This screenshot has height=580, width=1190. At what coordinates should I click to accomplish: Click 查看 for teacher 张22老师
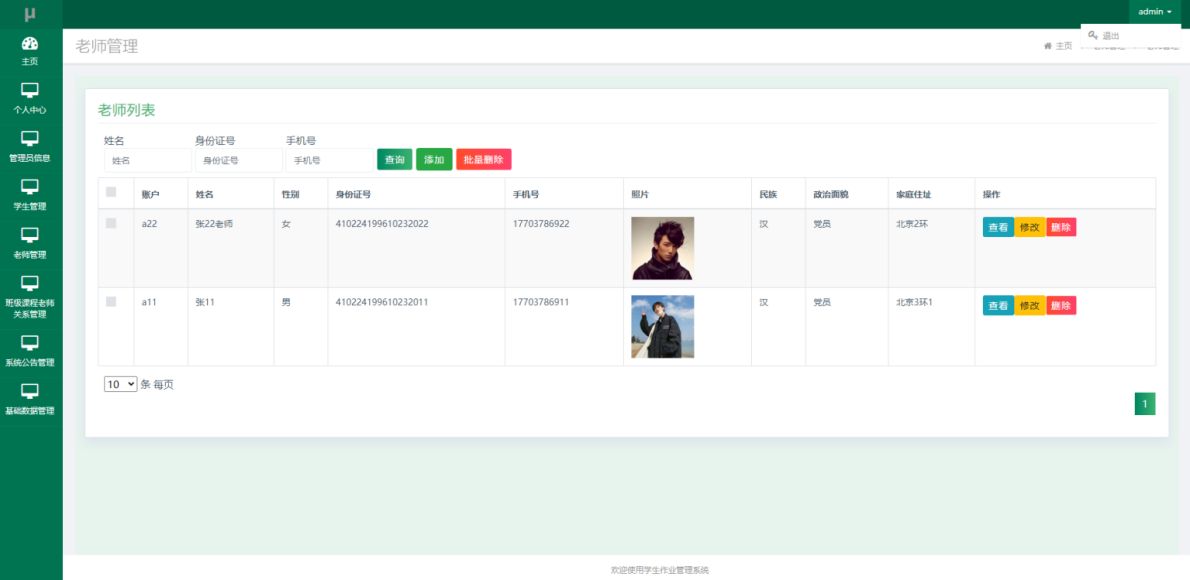click(x=998, y=227)
